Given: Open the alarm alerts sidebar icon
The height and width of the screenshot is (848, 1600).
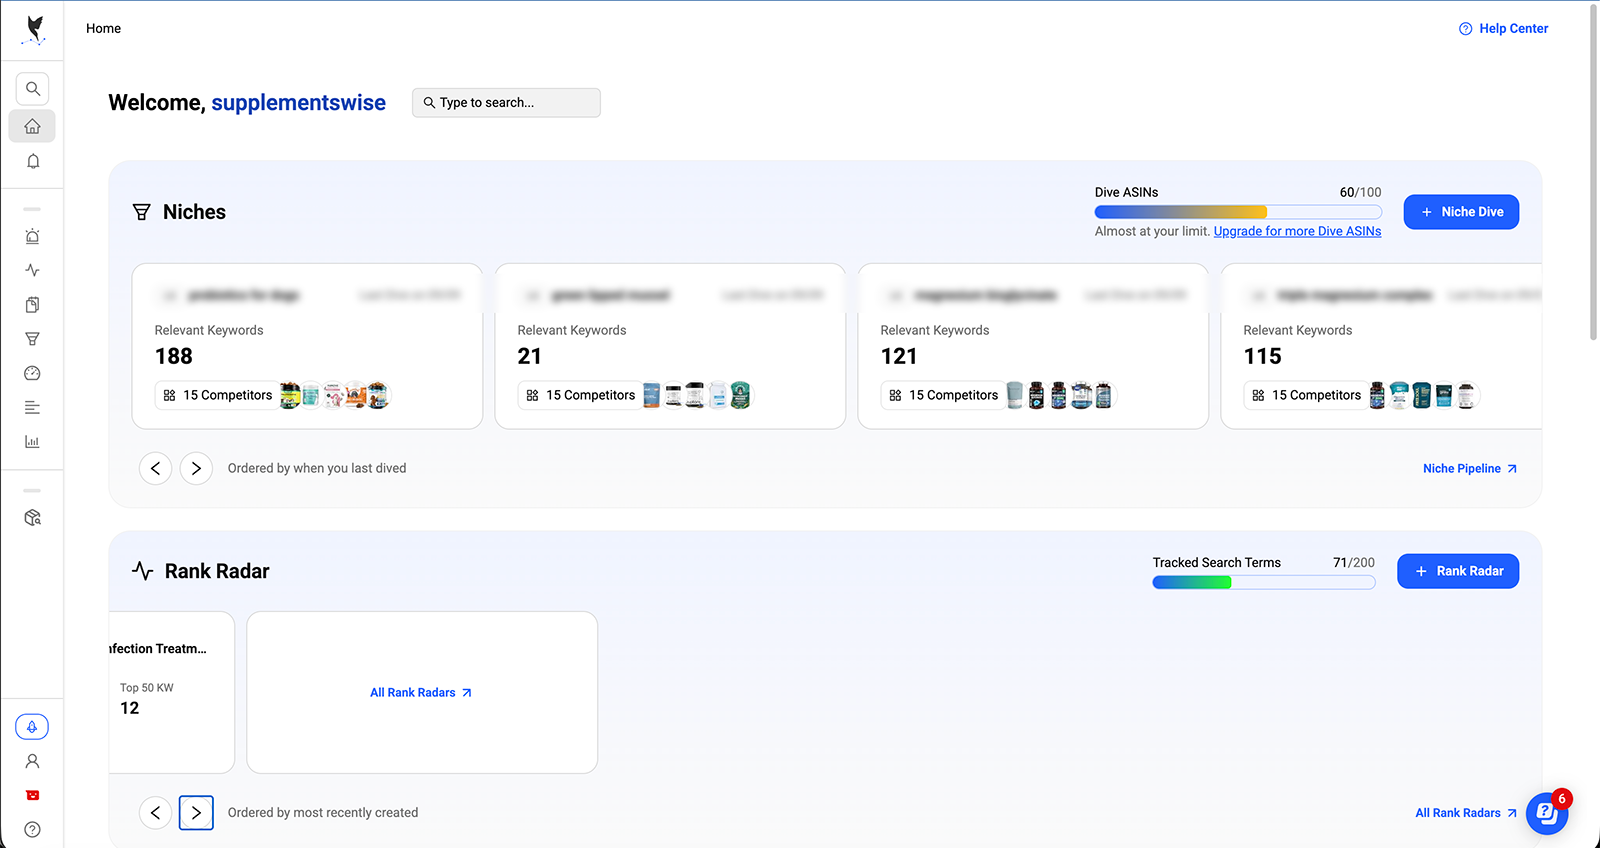Looking at the screenshot, I should pos(32,236).
